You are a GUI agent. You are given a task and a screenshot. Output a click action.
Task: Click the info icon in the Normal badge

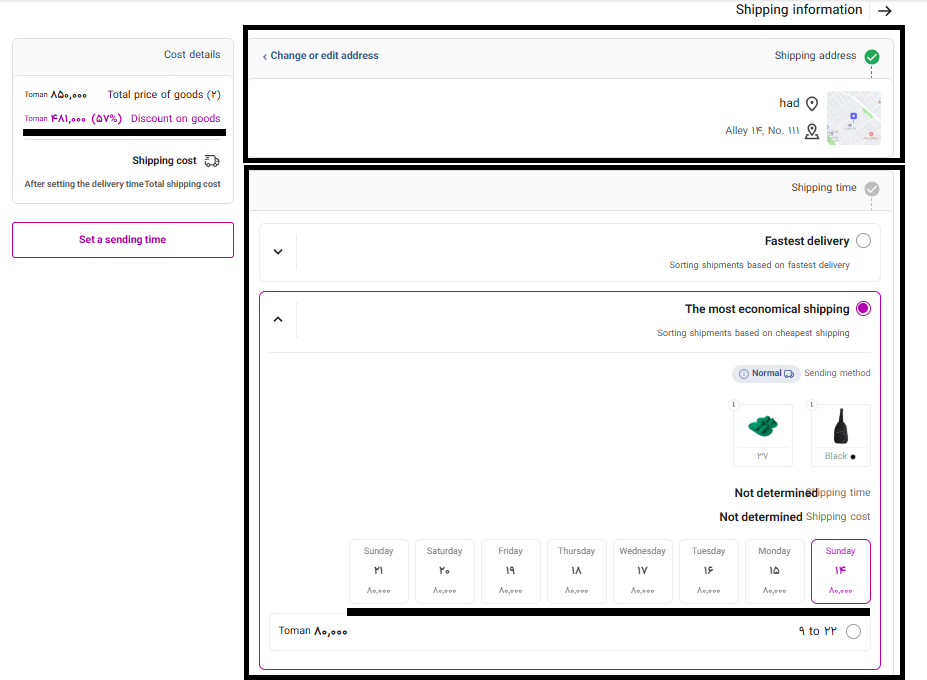(743, 374)
